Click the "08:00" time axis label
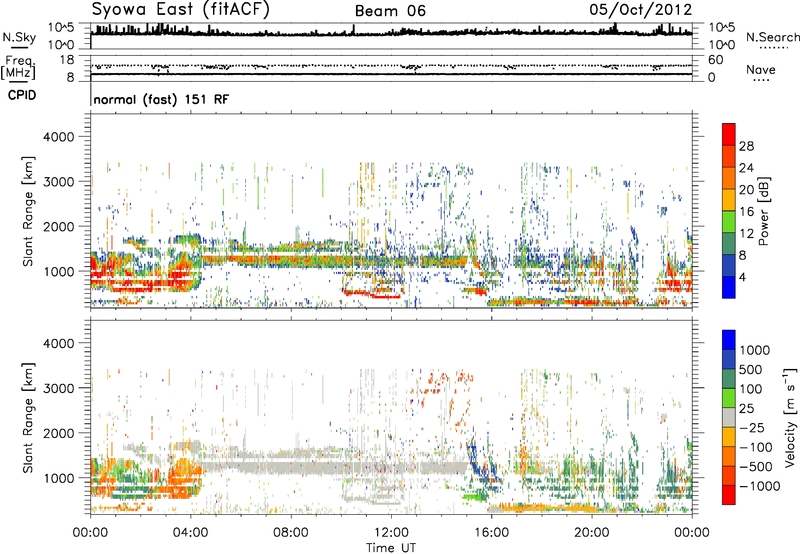The width and height of the screenshot is (800, 554). tap(291, 533)
